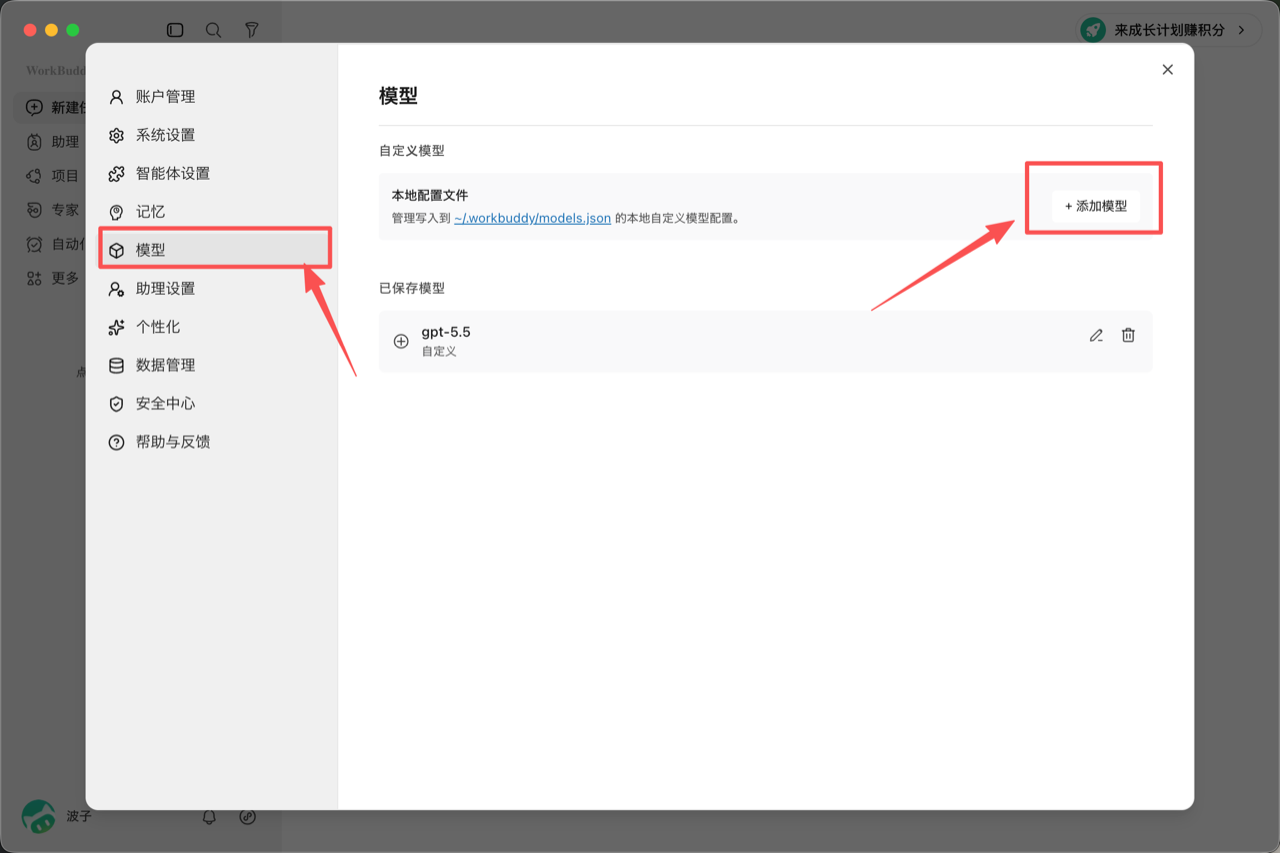Click the gpt-5.5 model name
This screenshot has width=1280, height=853.
coord(446,332)
